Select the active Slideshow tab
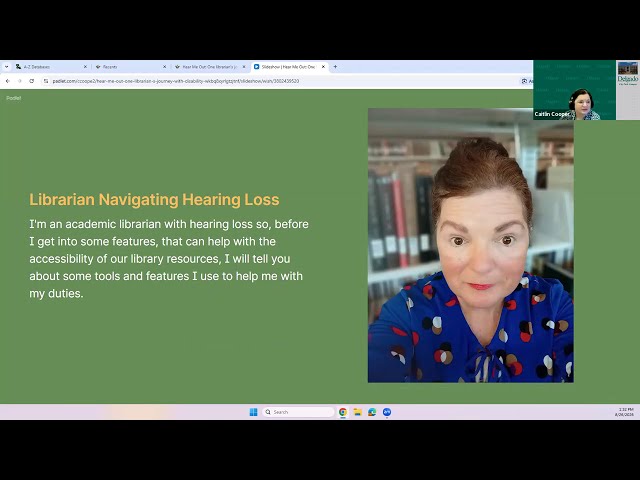The width and height of the screenshot is (640, 480). 289,67
